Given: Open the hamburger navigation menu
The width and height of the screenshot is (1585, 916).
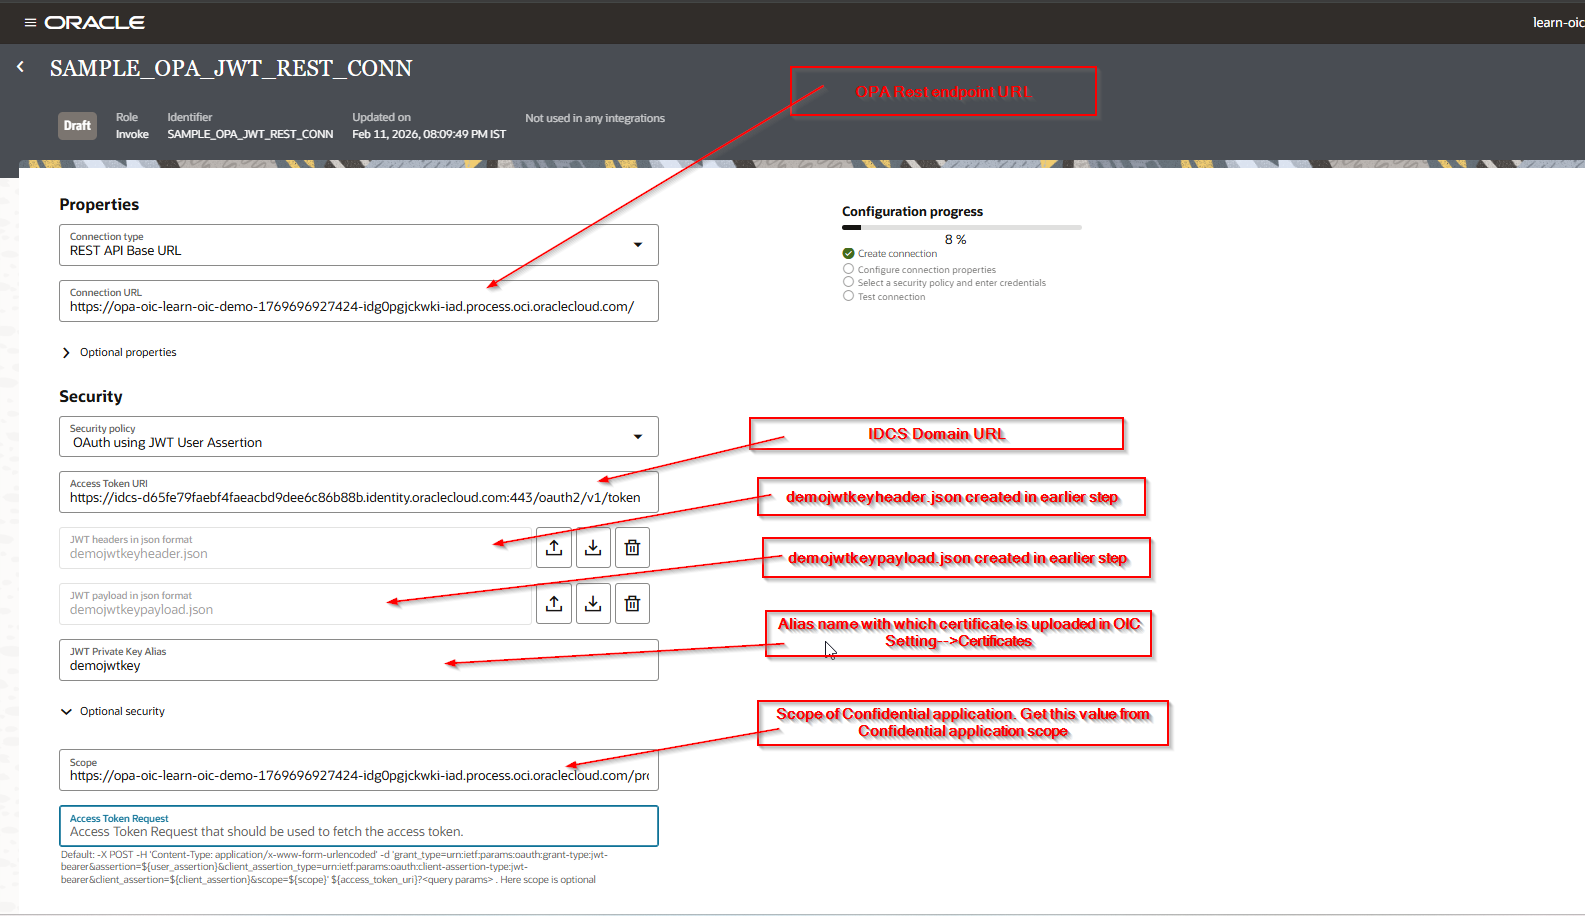Looking at the screenshot, I should point(30,22).
